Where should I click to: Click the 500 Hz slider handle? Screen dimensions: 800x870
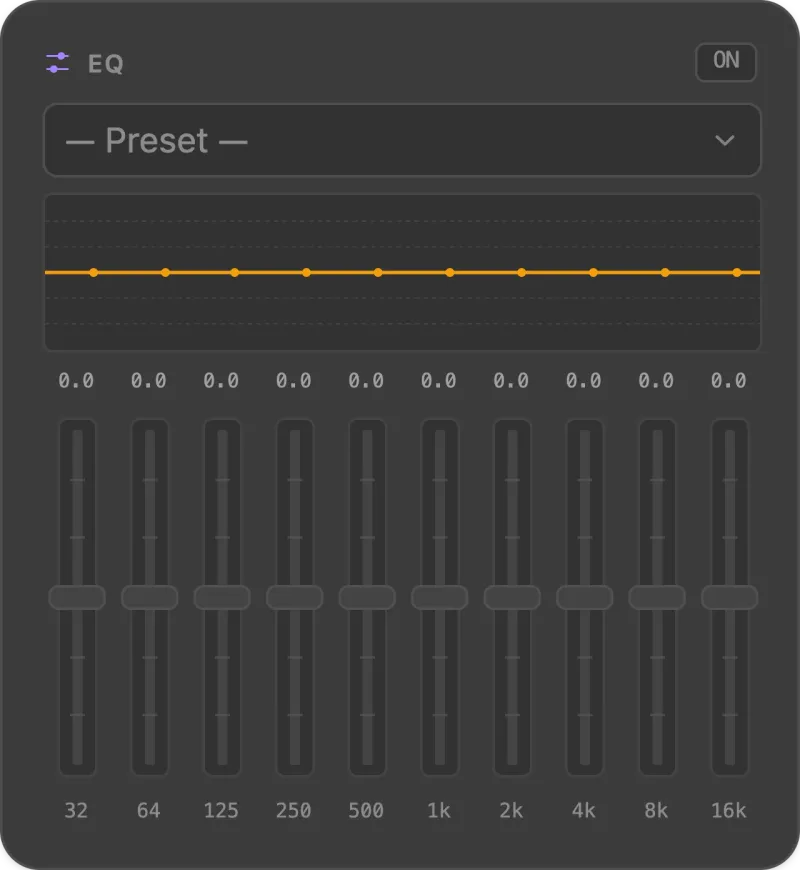point(367,598)
